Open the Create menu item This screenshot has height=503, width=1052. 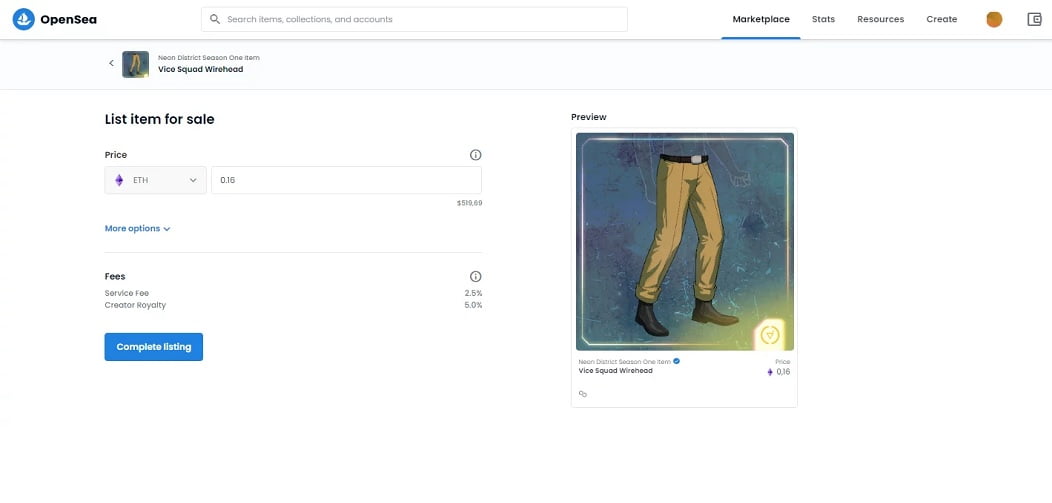941,19
